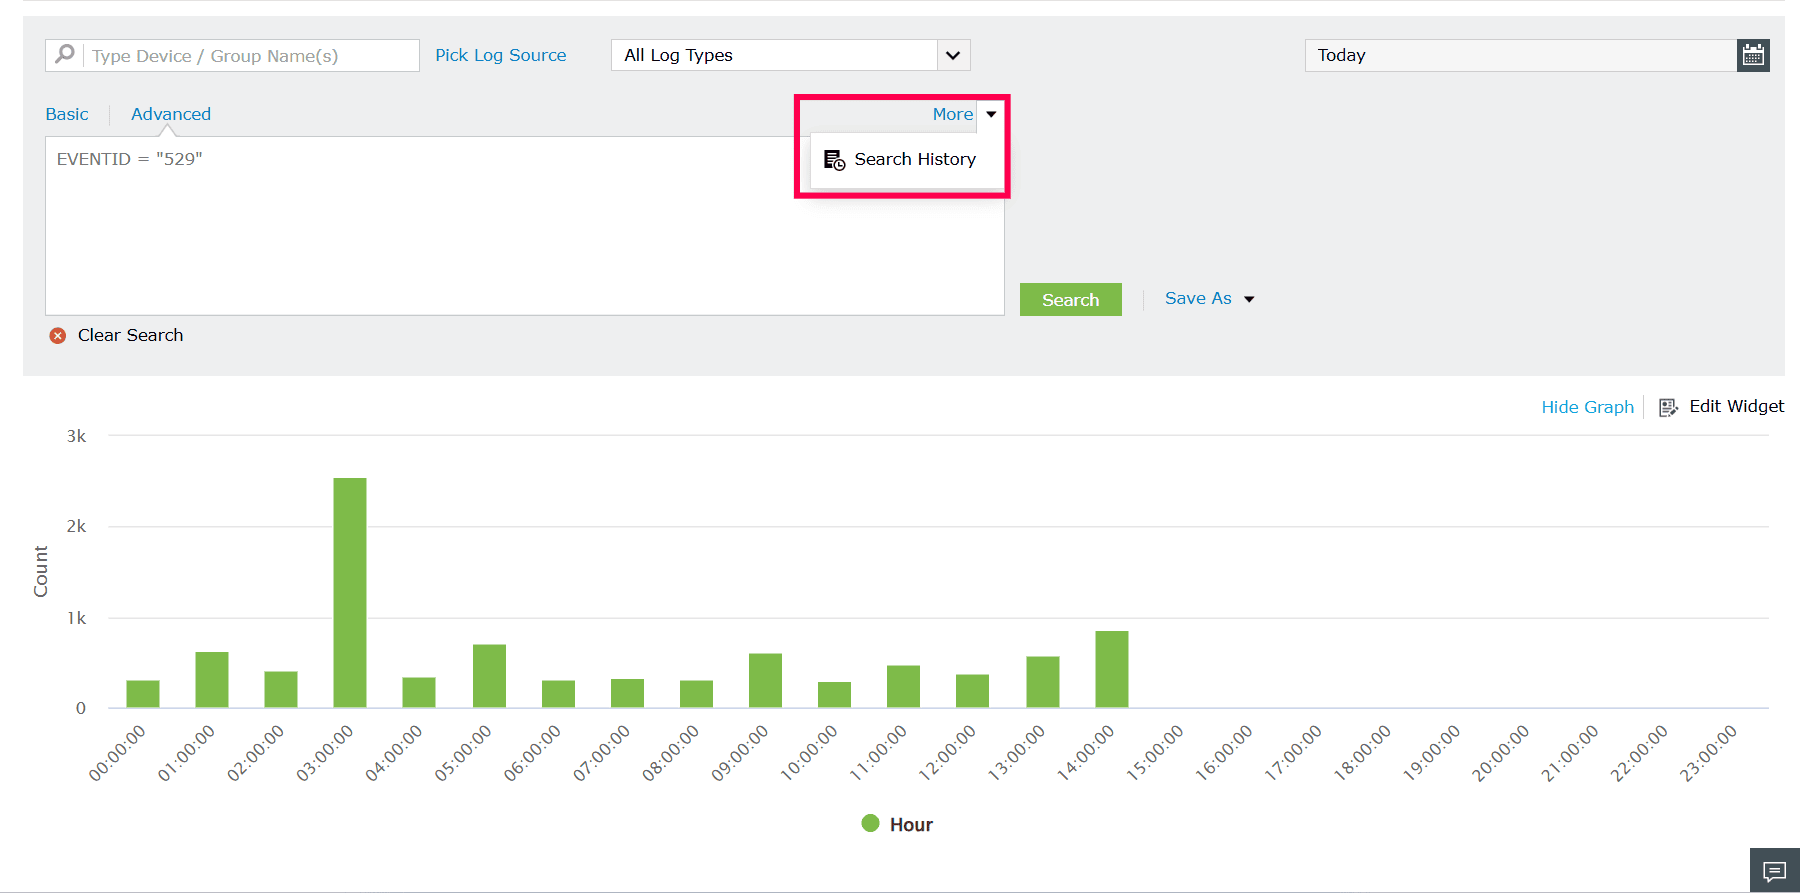Open the Save As dropdown

pyautogui.click(x=1209, y=298)
